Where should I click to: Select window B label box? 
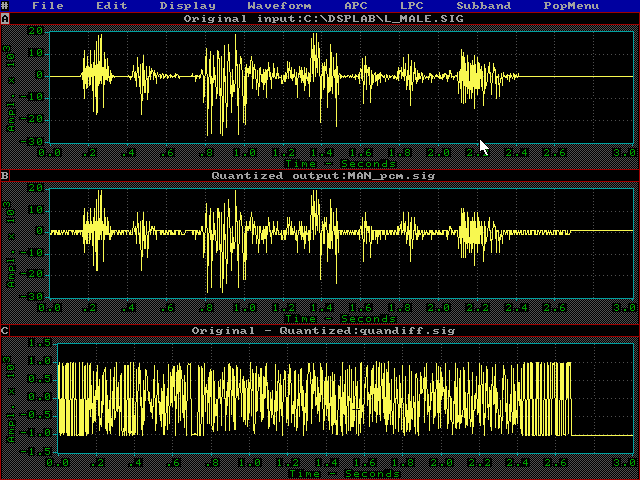(5, 176)
